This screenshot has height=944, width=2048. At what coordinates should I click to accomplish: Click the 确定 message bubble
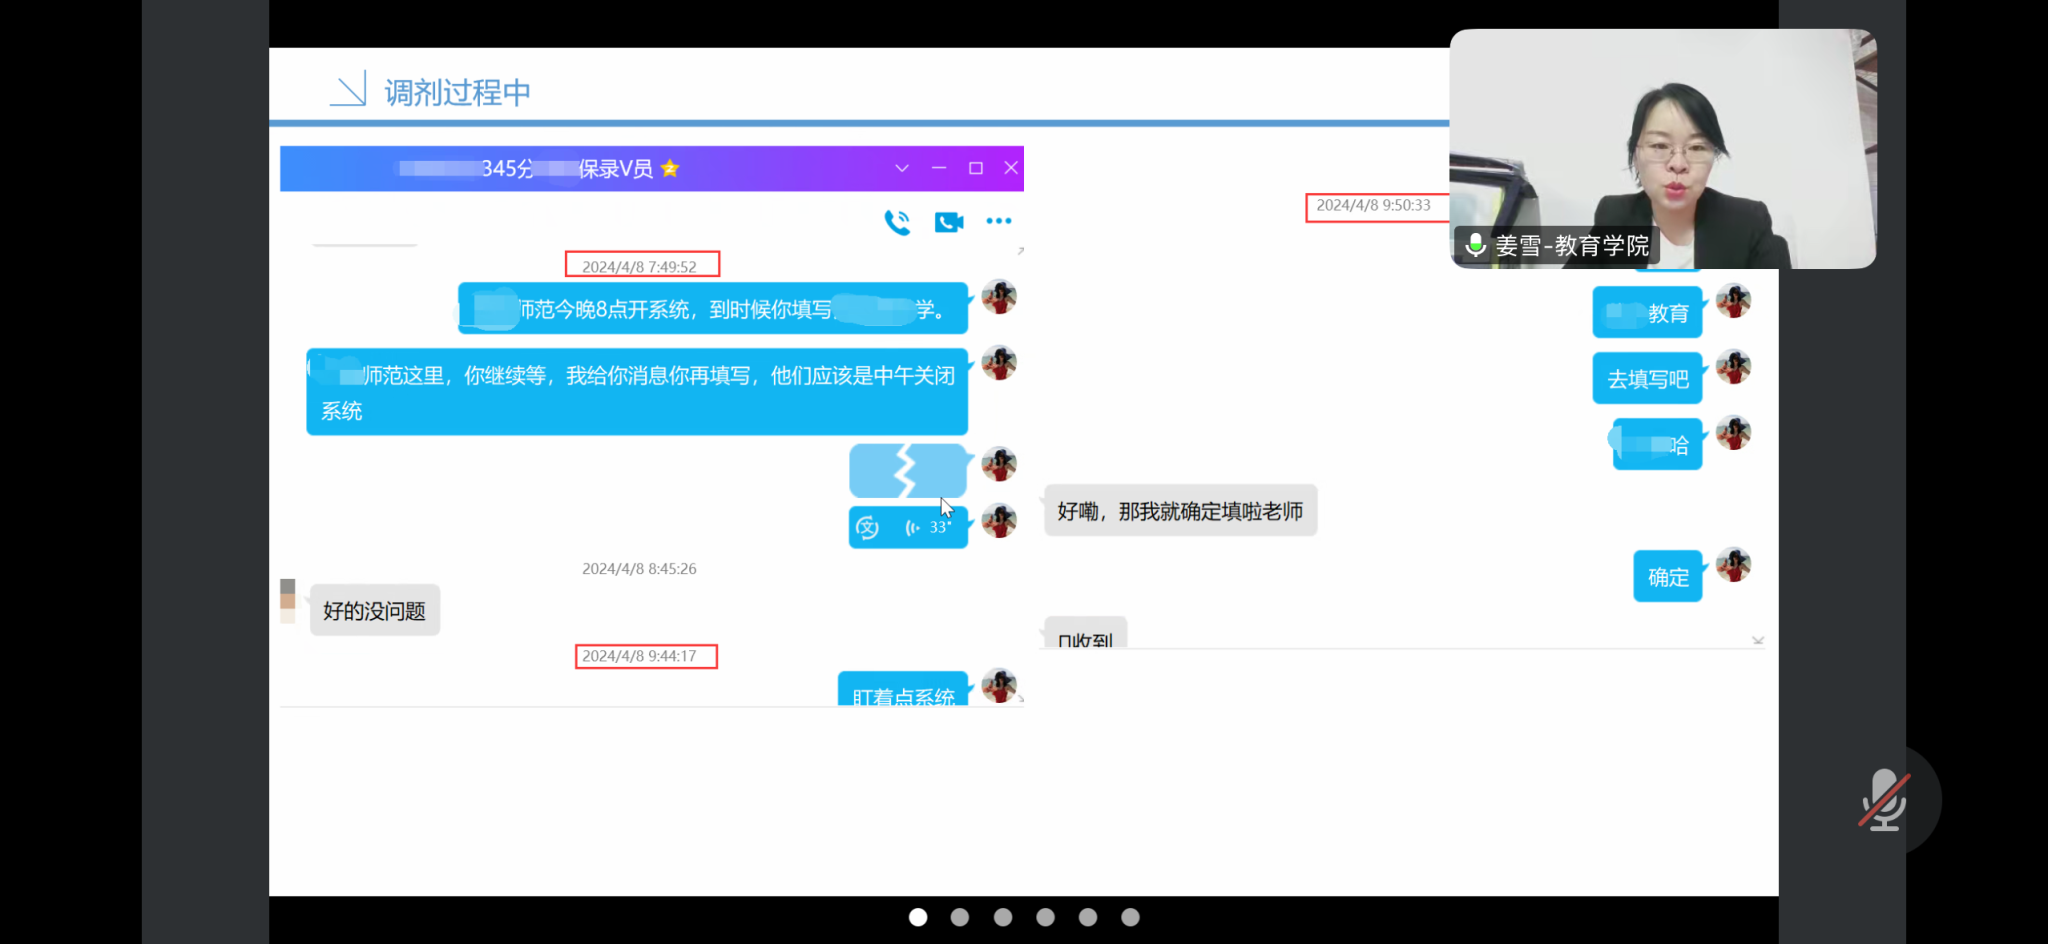click(1667, 577)
